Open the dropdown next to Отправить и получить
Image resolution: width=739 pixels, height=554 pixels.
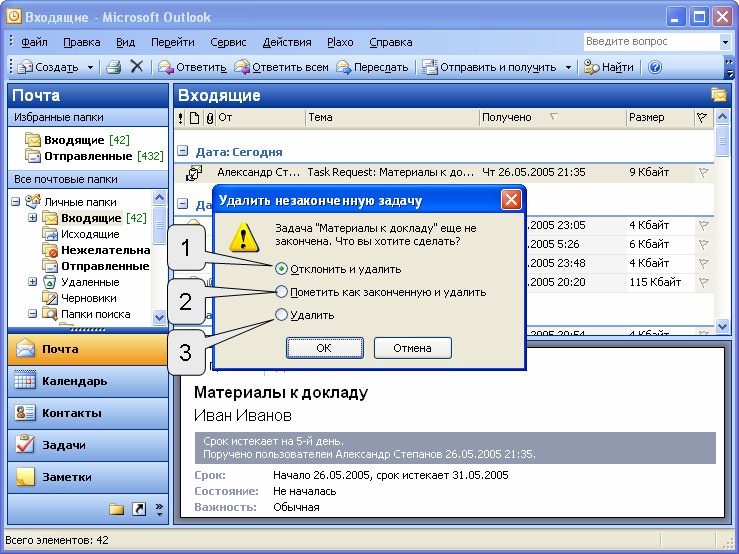click(x=568, y=67)
